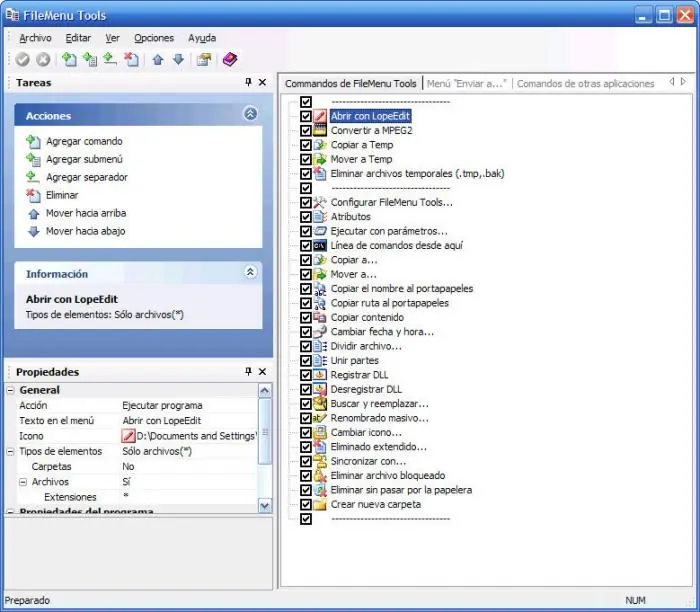The height and width of the screenshot is (612, 700).
Task: Pin the Propiedades panel
Action: 248,371
